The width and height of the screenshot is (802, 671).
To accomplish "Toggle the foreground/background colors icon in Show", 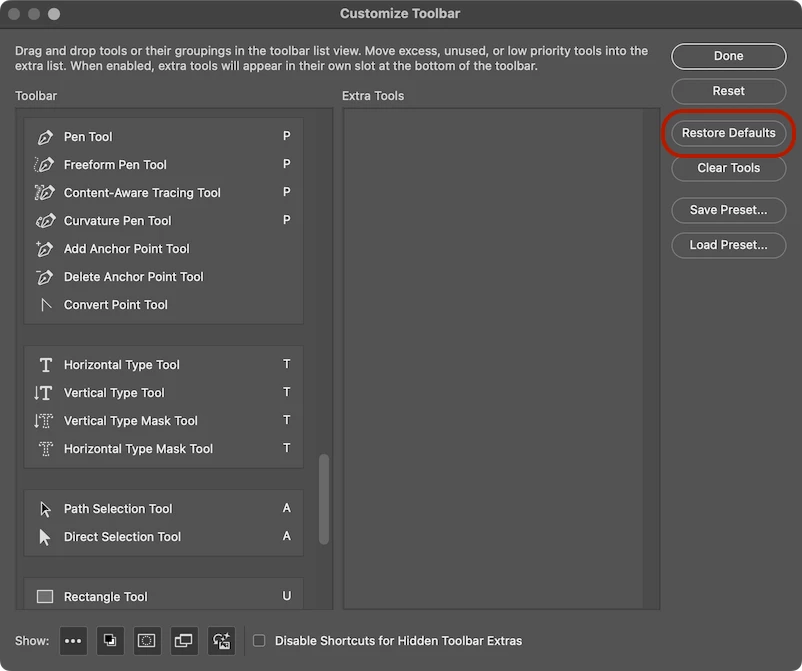I will (x=110, y=641).
